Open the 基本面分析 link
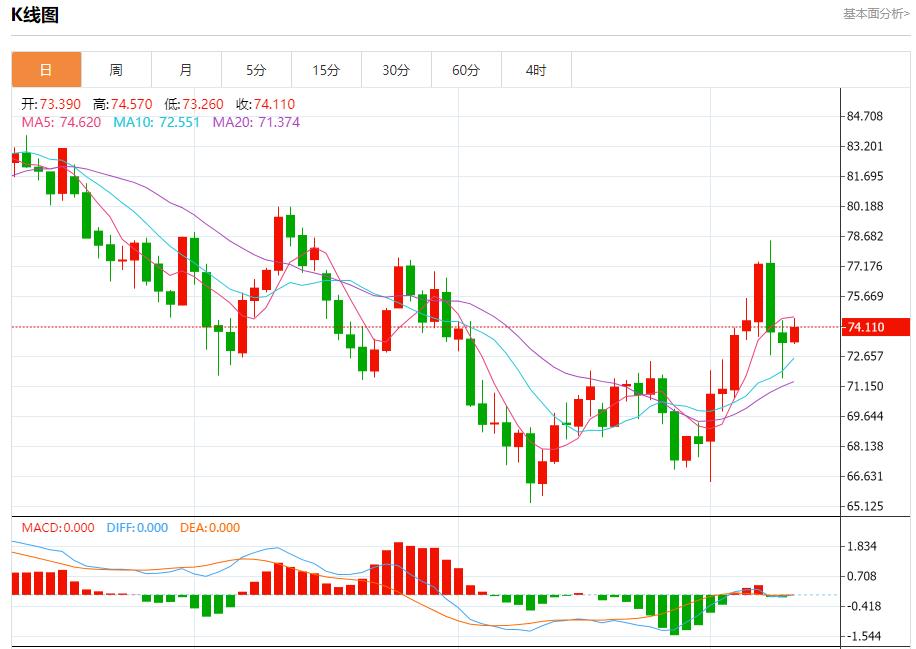 [x=876, y=14]
